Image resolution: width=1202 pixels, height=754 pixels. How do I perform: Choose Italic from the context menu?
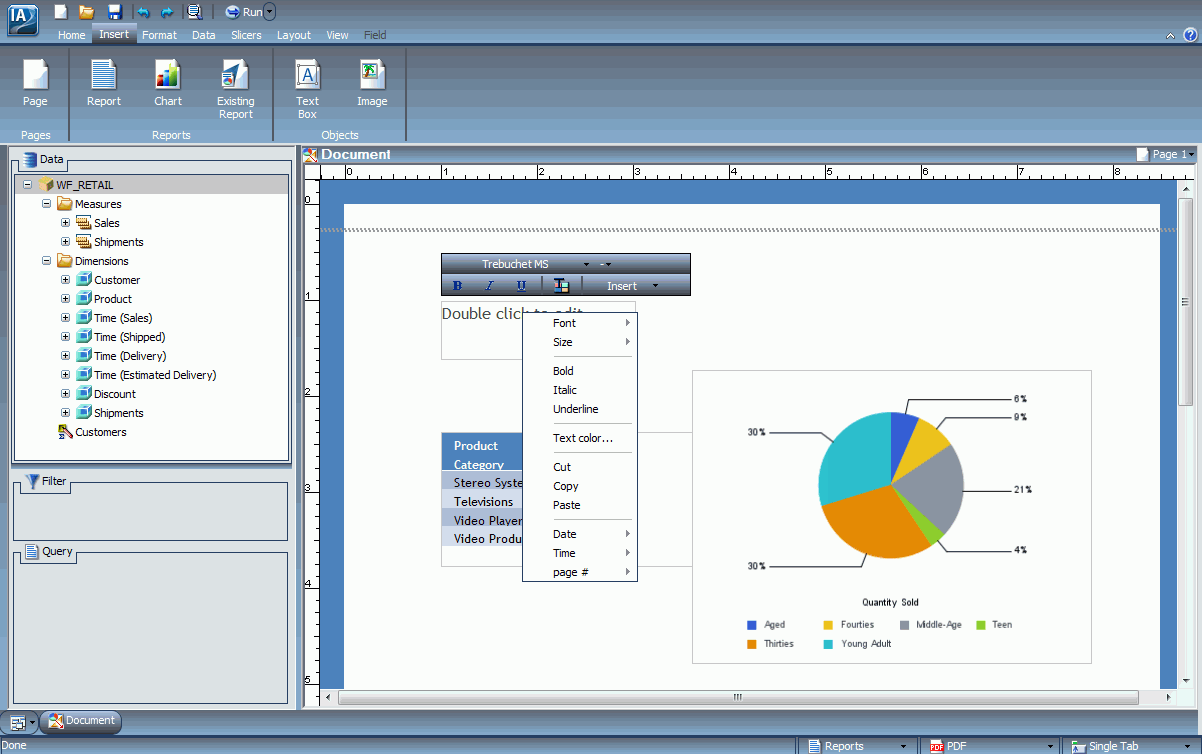click(x=580, y=390)
